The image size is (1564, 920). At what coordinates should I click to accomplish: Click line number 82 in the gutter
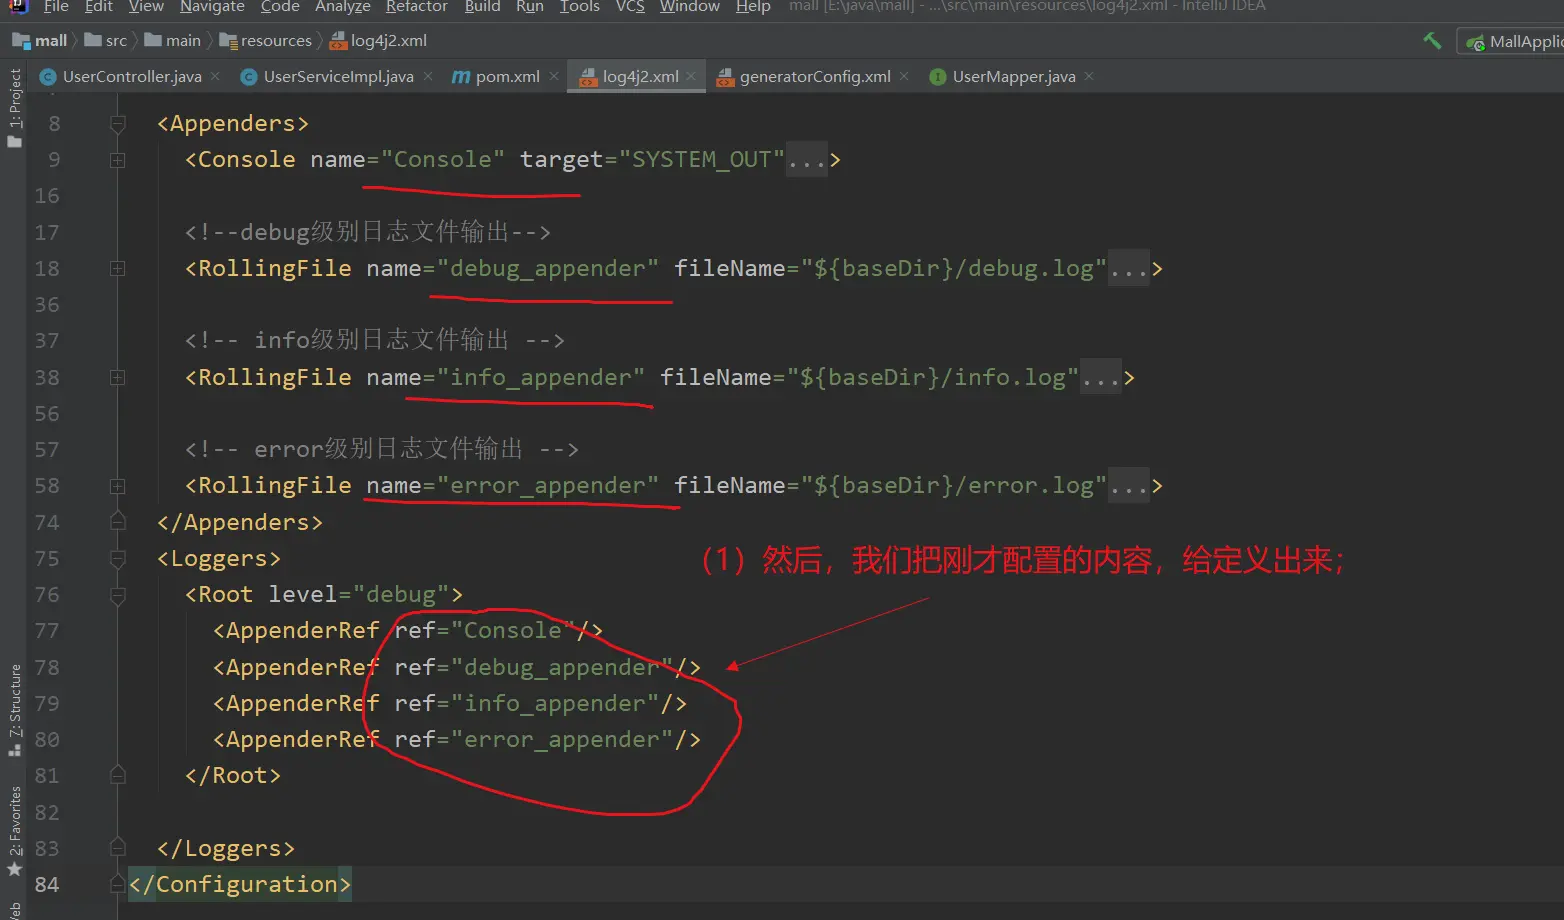pyautogui.click(x=47, y=813)
